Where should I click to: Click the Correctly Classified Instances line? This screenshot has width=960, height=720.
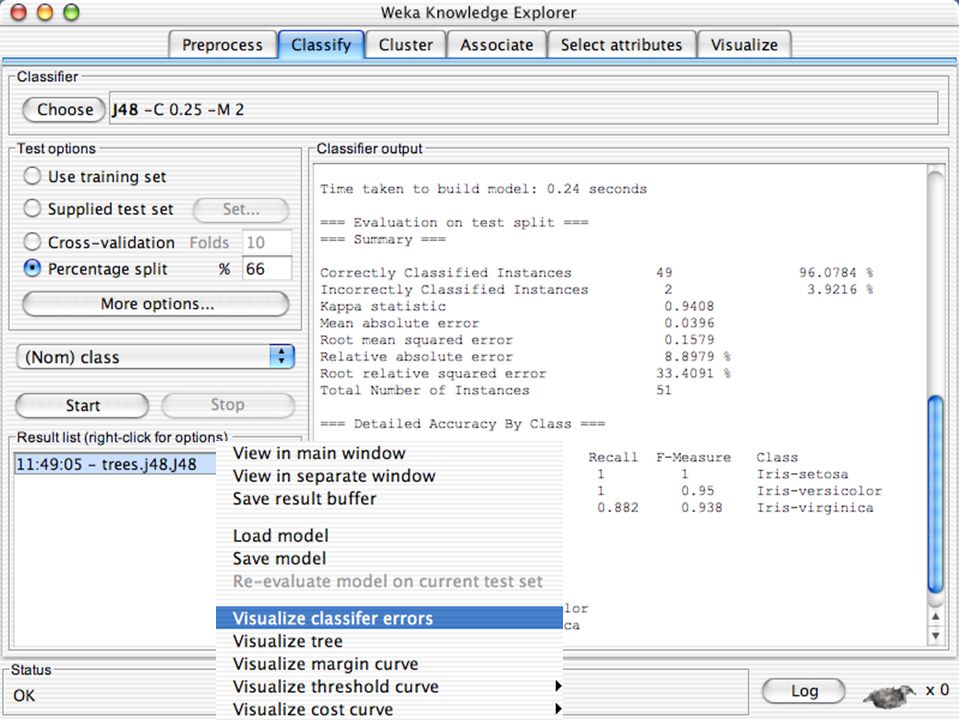pos(596,272)
